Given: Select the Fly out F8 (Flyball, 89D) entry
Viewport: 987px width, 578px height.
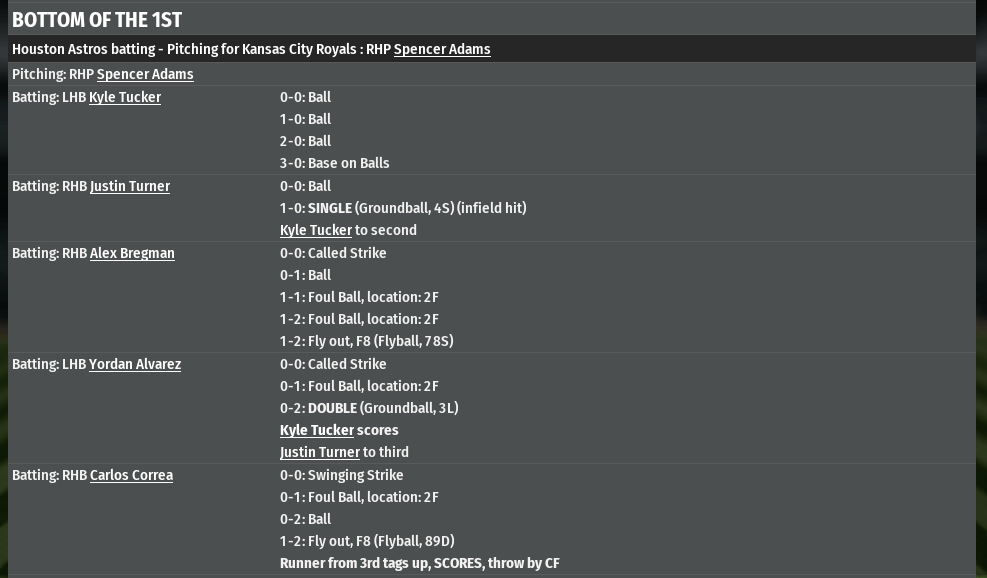Looking at the screenshot, I should pyautogui.click(x=367, y=541).
